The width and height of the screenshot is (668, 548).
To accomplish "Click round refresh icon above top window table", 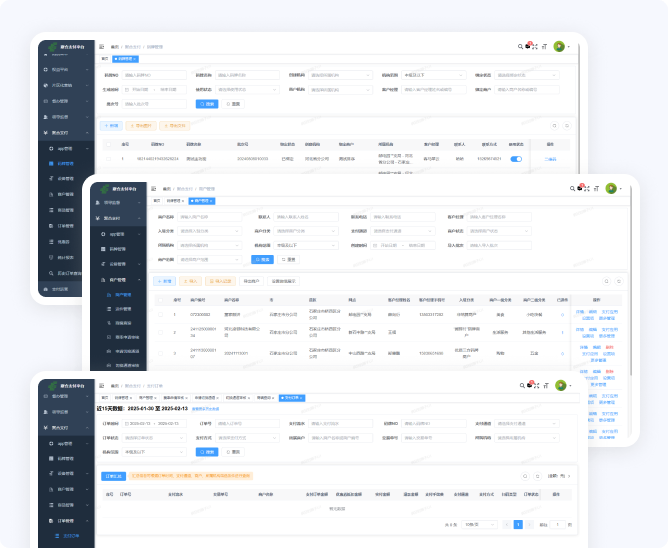I will point(567,126).
